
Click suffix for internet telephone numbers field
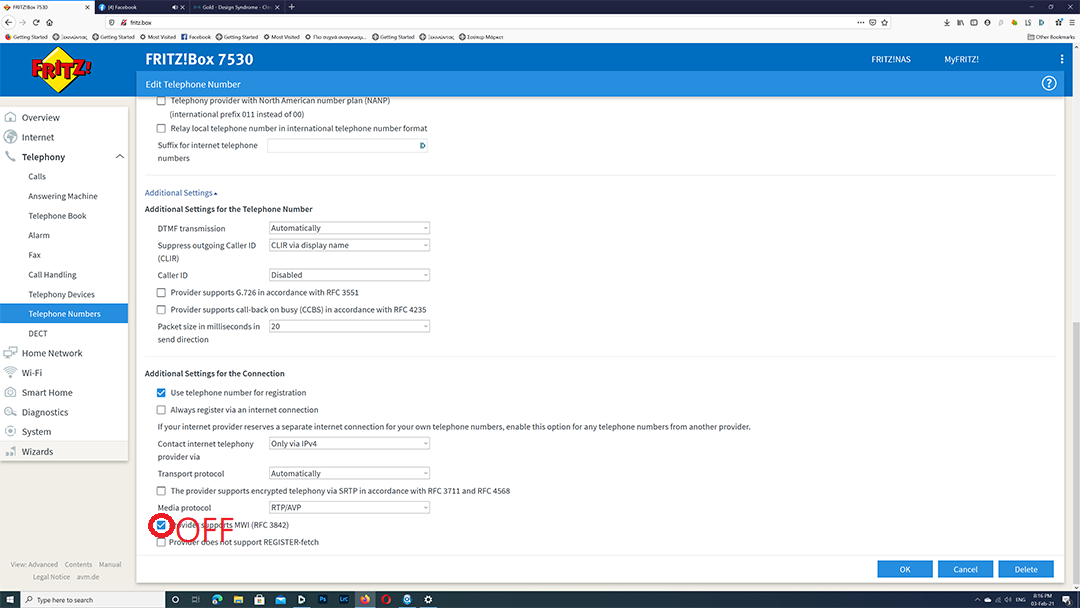[x=347, y=145]
